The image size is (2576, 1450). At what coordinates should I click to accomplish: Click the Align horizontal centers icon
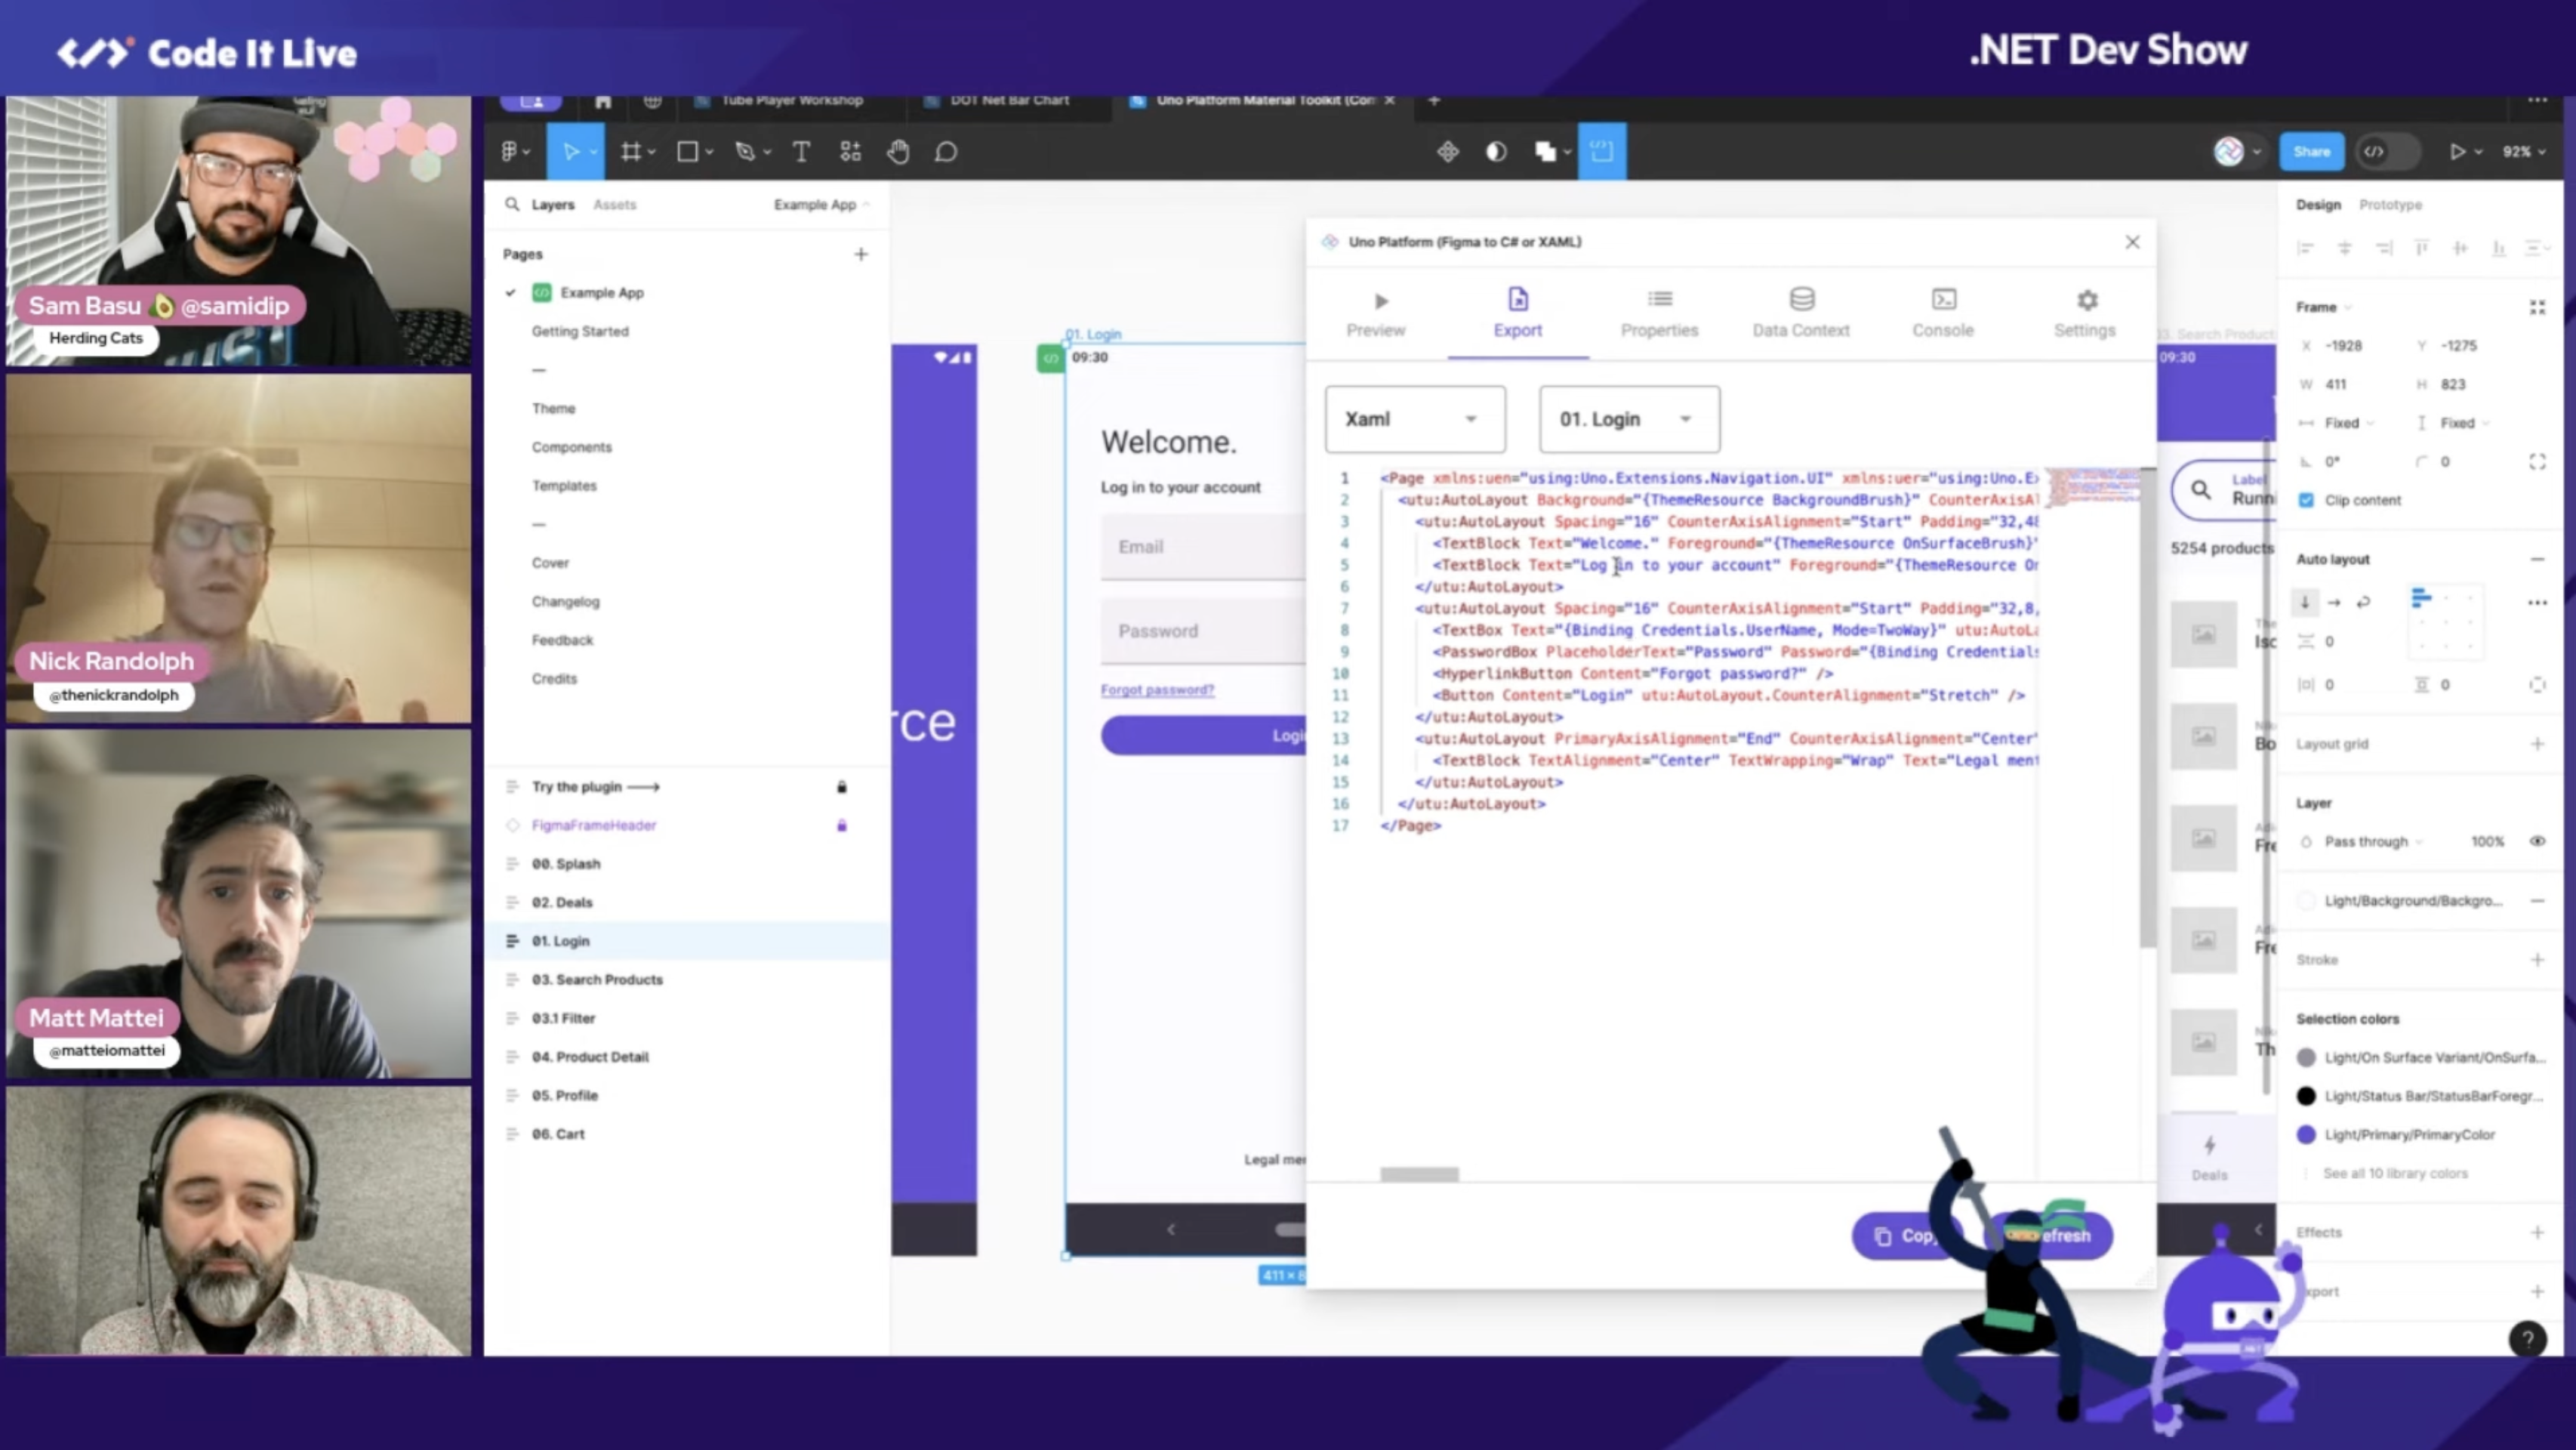coord(2345,248)
